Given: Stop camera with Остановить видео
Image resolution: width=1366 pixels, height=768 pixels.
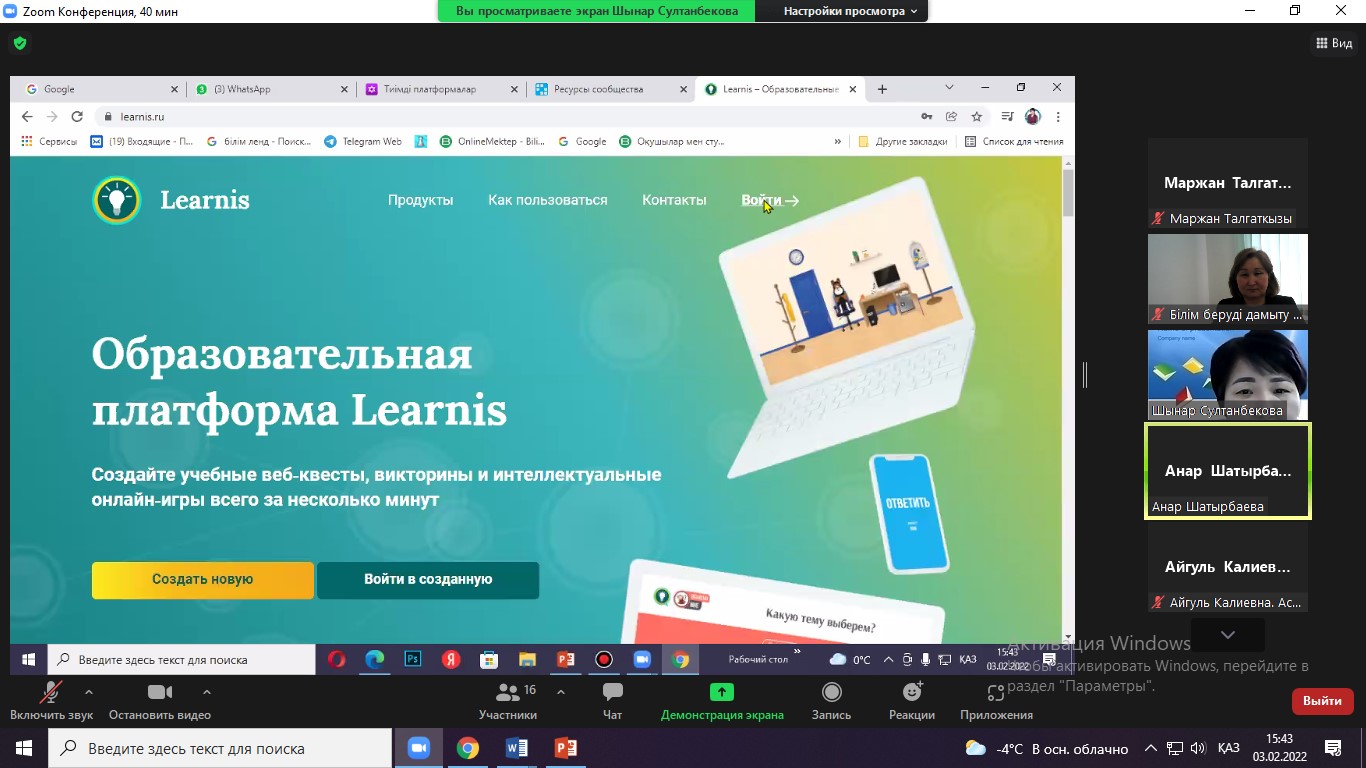Looking at the screenshot, I should [x=160, y=701].
